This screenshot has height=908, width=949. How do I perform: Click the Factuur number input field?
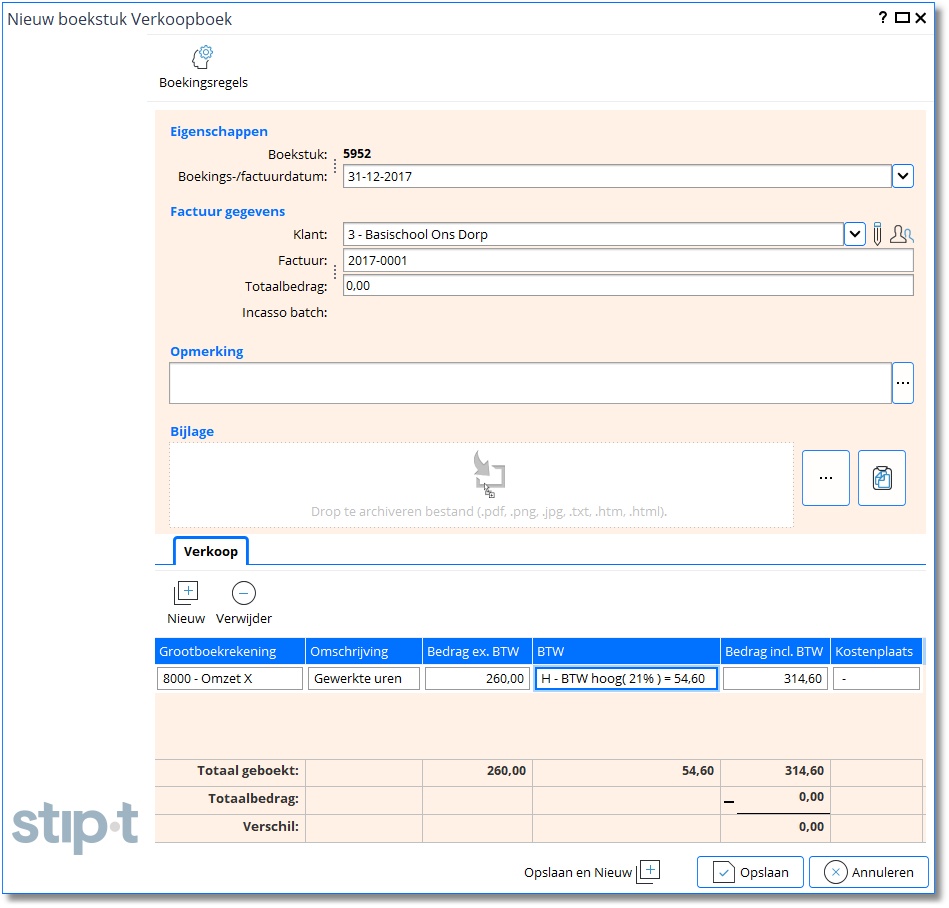click(627, 261)
